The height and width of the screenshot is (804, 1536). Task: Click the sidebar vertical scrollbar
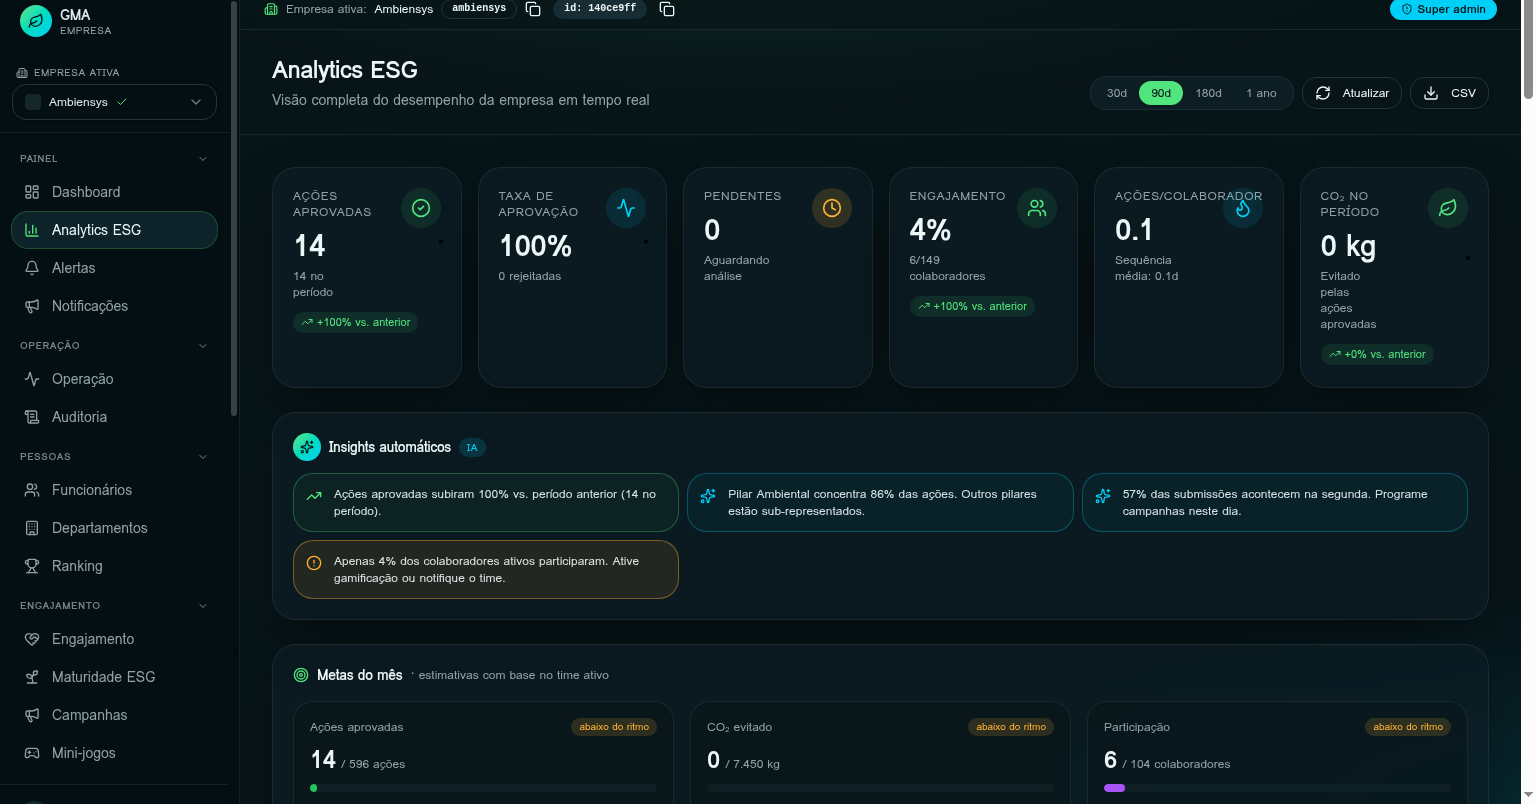(234, 208)
